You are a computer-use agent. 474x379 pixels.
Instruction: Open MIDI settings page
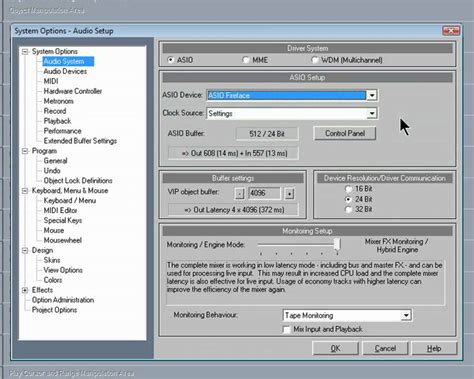pyautogui.click(x=51, y=81)
